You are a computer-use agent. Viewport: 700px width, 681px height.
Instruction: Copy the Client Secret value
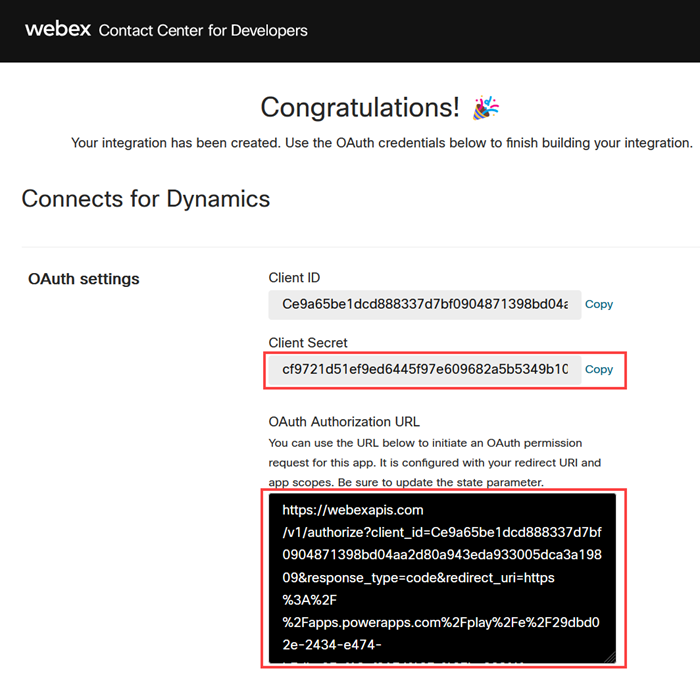click(599, 369)
